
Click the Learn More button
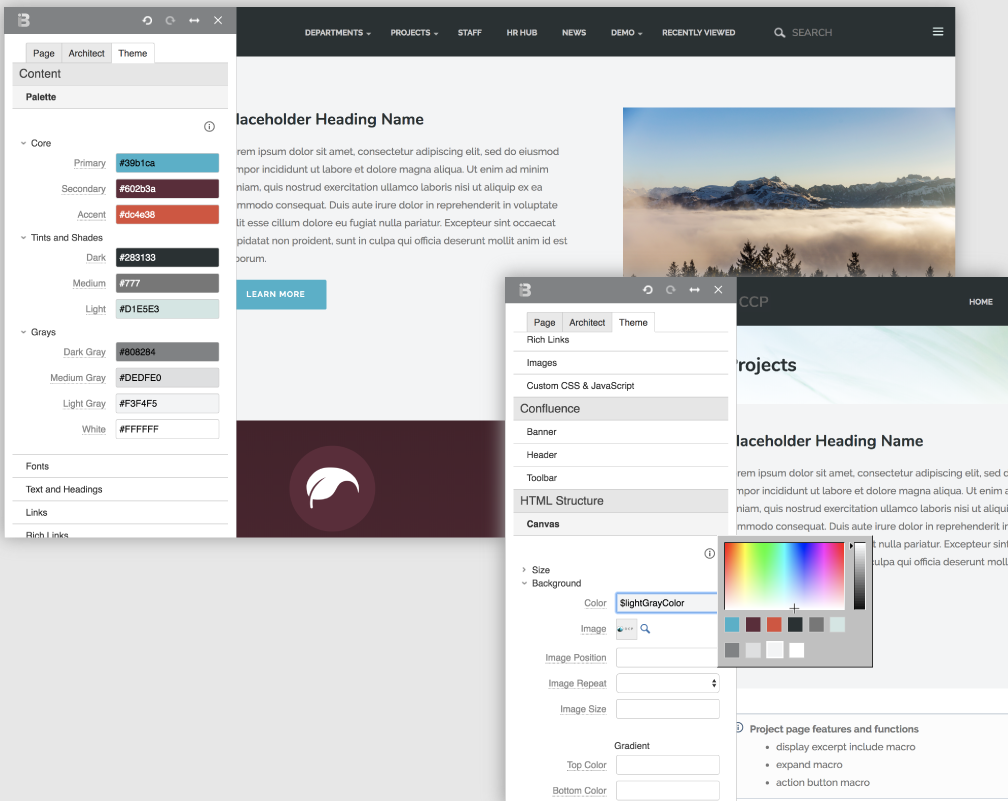[x=281, y=294]
